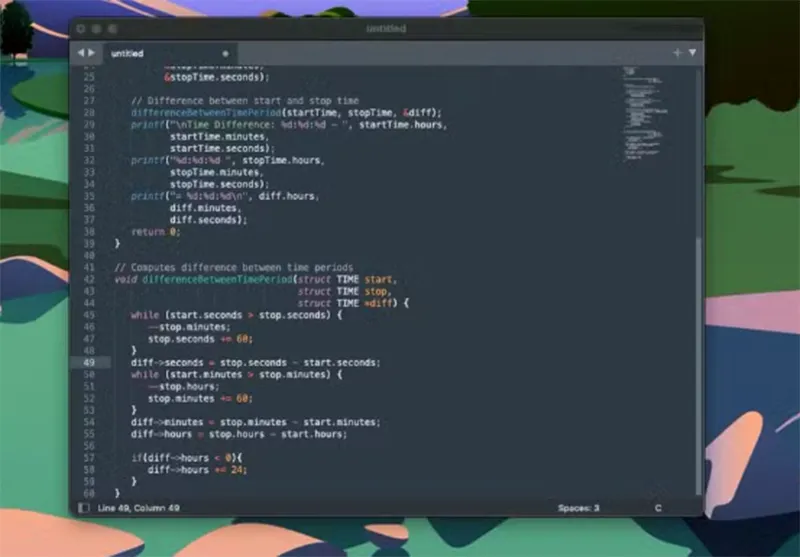Click the green zoom window button
This screenshot has width=800, height=557.
pyautogui.click(x=112, y=29)
